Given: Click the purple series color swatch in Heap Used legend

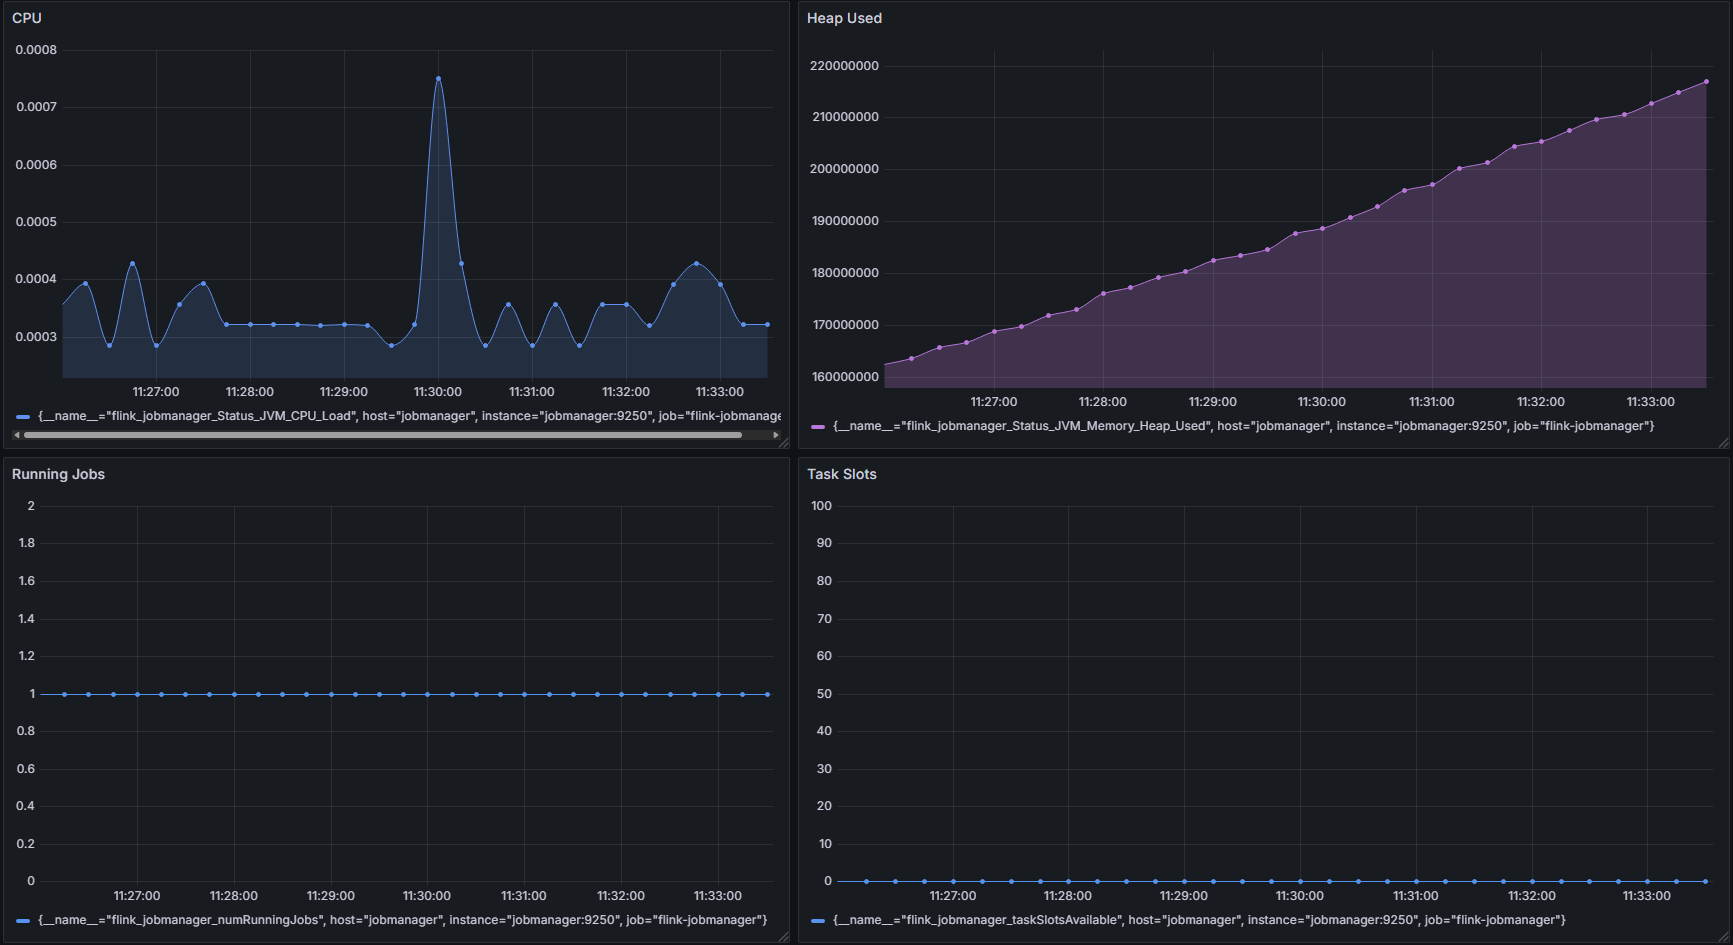Looking at the screenshot, I should (818, 427).
